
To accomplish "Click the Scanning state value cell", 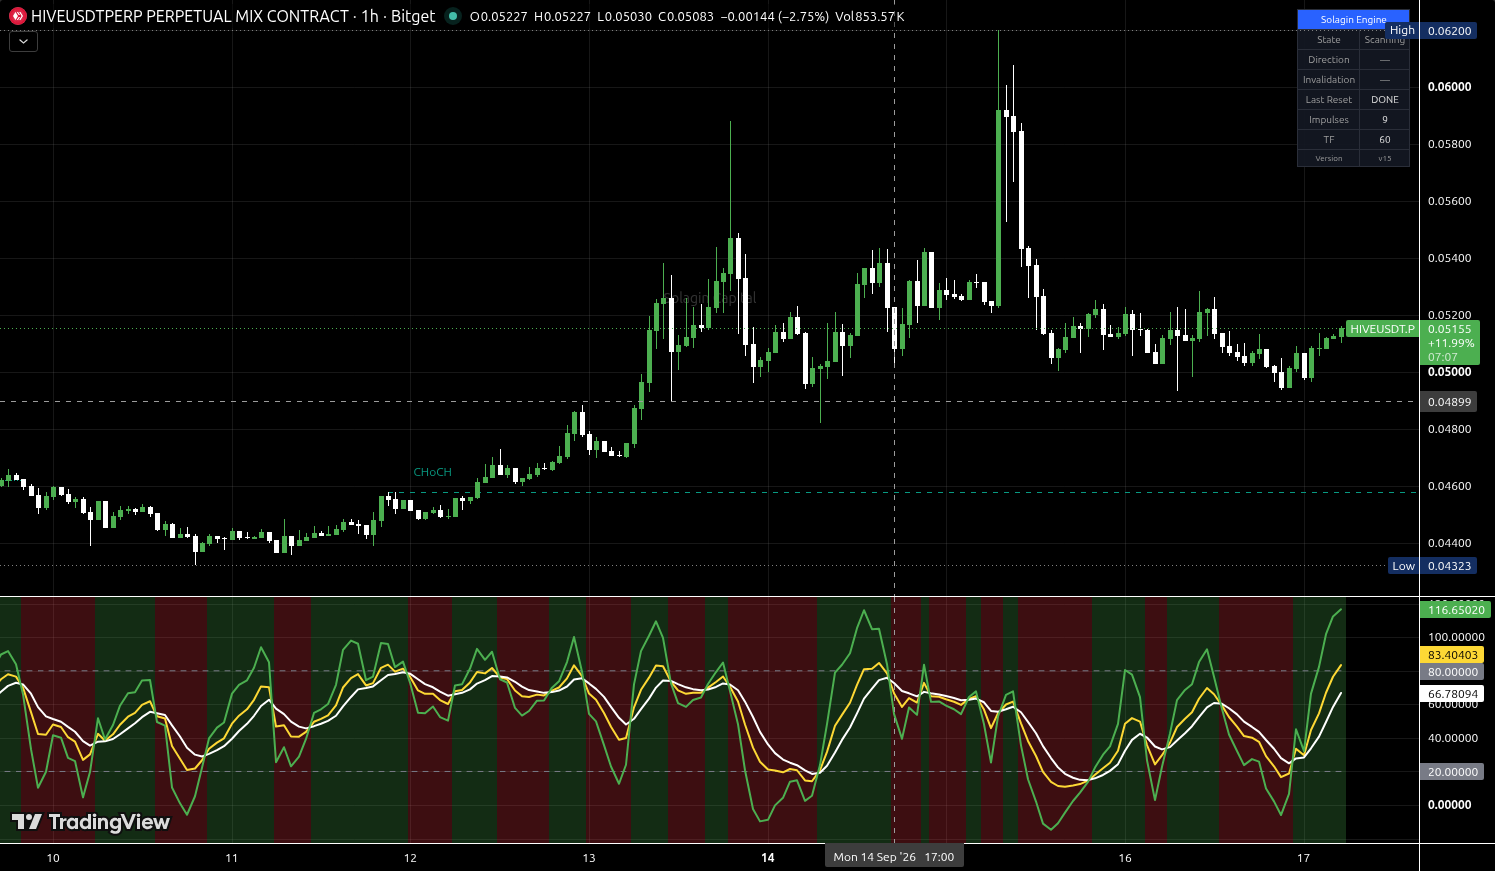I will 1385,40.
